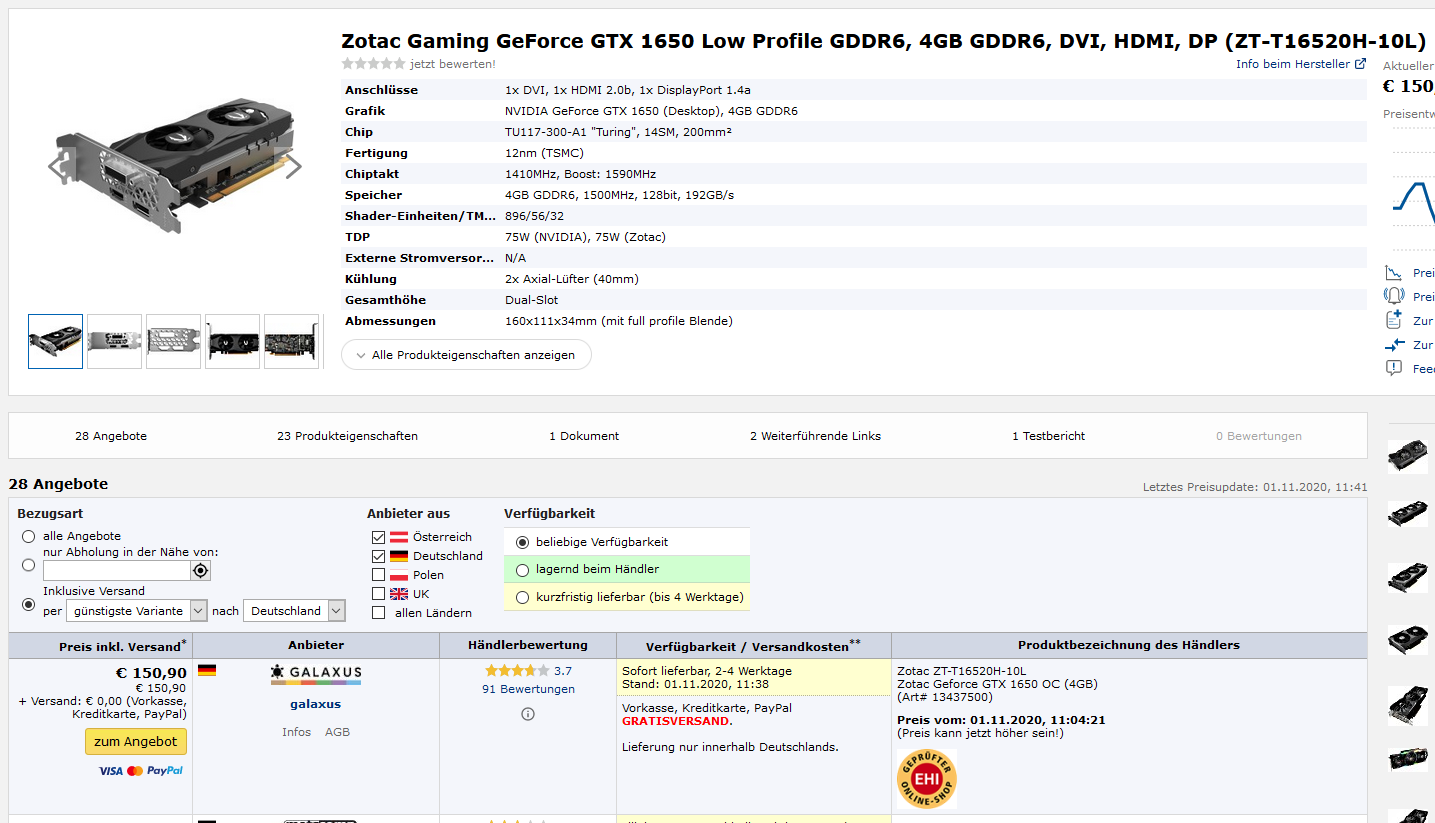
Task: Click the 'zum Angebot' button
Action: coord(136,742)
